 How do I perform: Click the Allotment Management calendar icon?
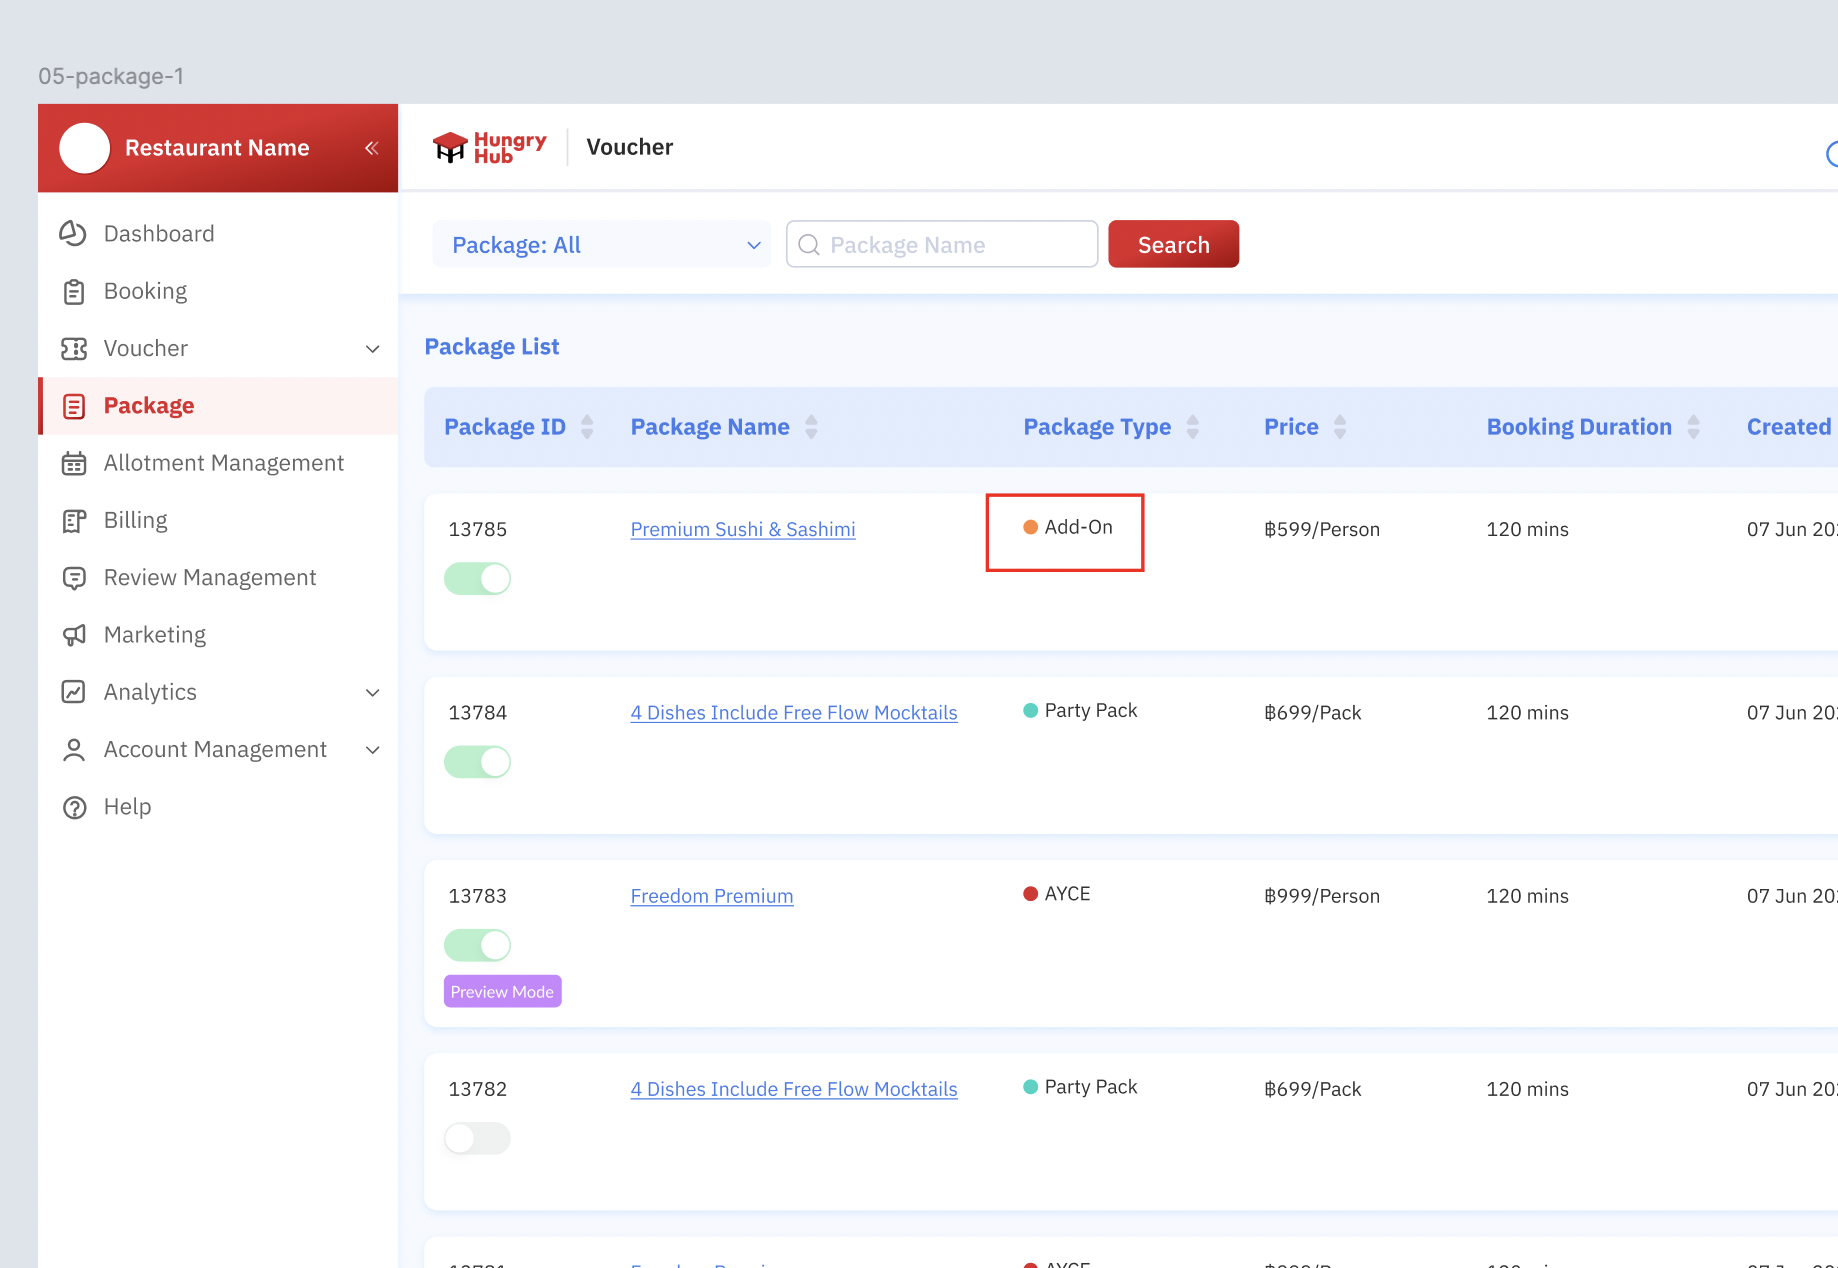[73, 463]
